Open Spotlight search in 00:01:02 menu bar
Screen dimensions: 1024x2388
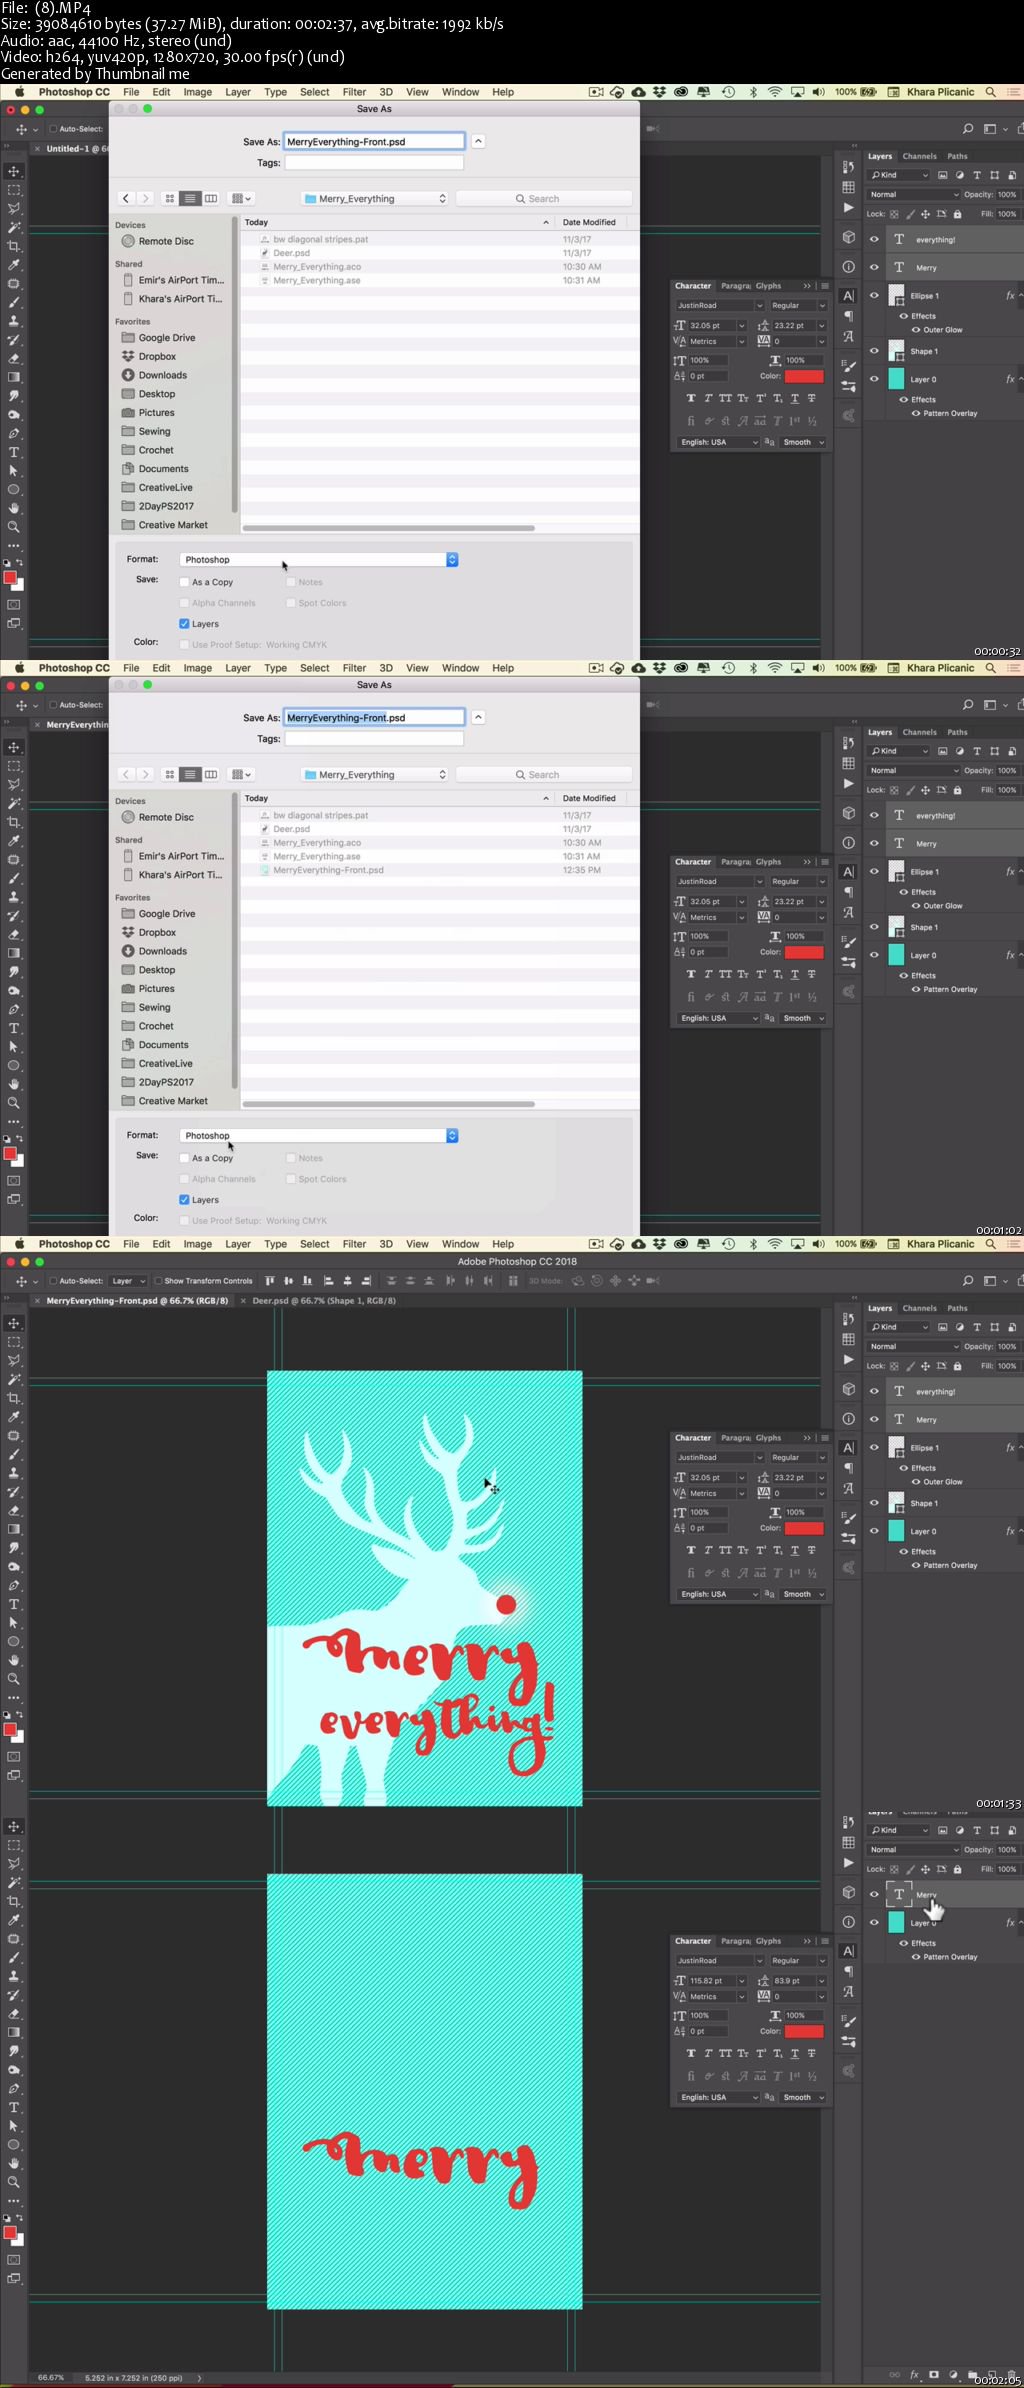[x=990, y=668]
